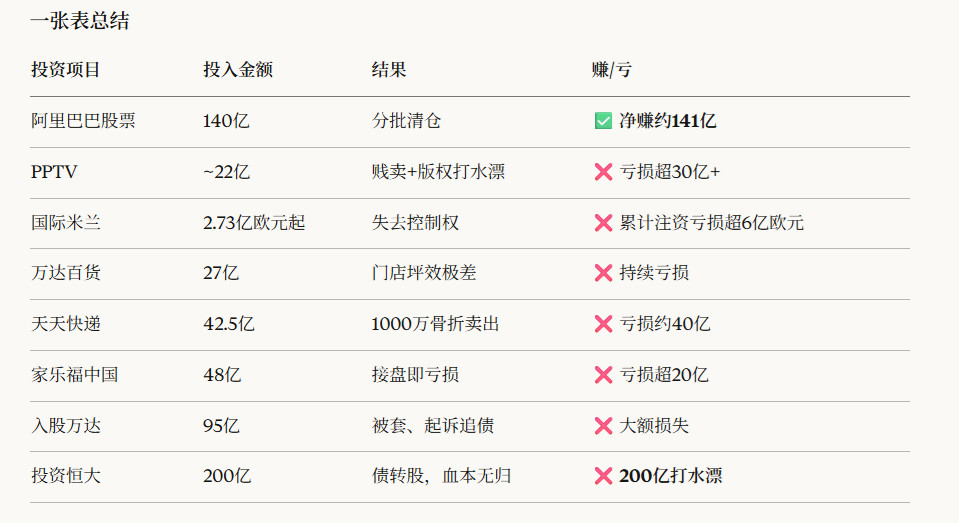
Task: Click the red X icon beside 持续亏损
Action: [603, 273]
